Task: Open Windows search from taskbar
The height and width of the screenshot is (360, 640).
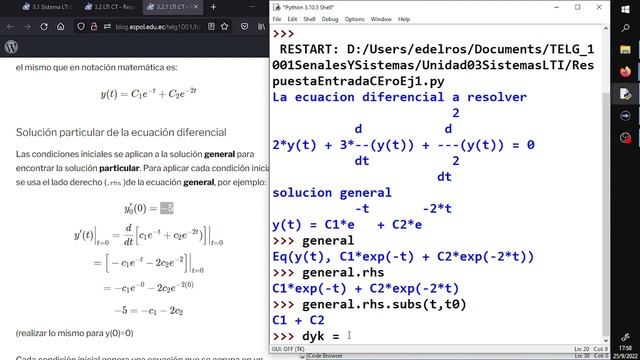Action: (625, 28)
